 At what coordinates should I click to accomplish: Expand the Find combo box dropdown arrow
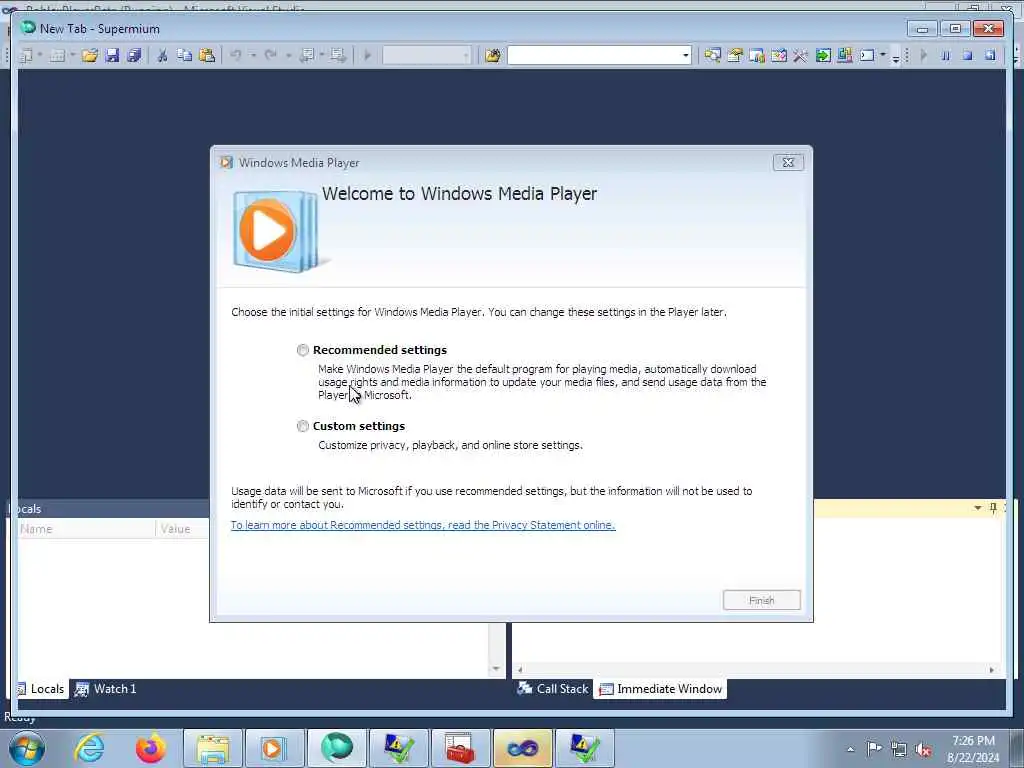pyautogui.click(x=686, y=56)
